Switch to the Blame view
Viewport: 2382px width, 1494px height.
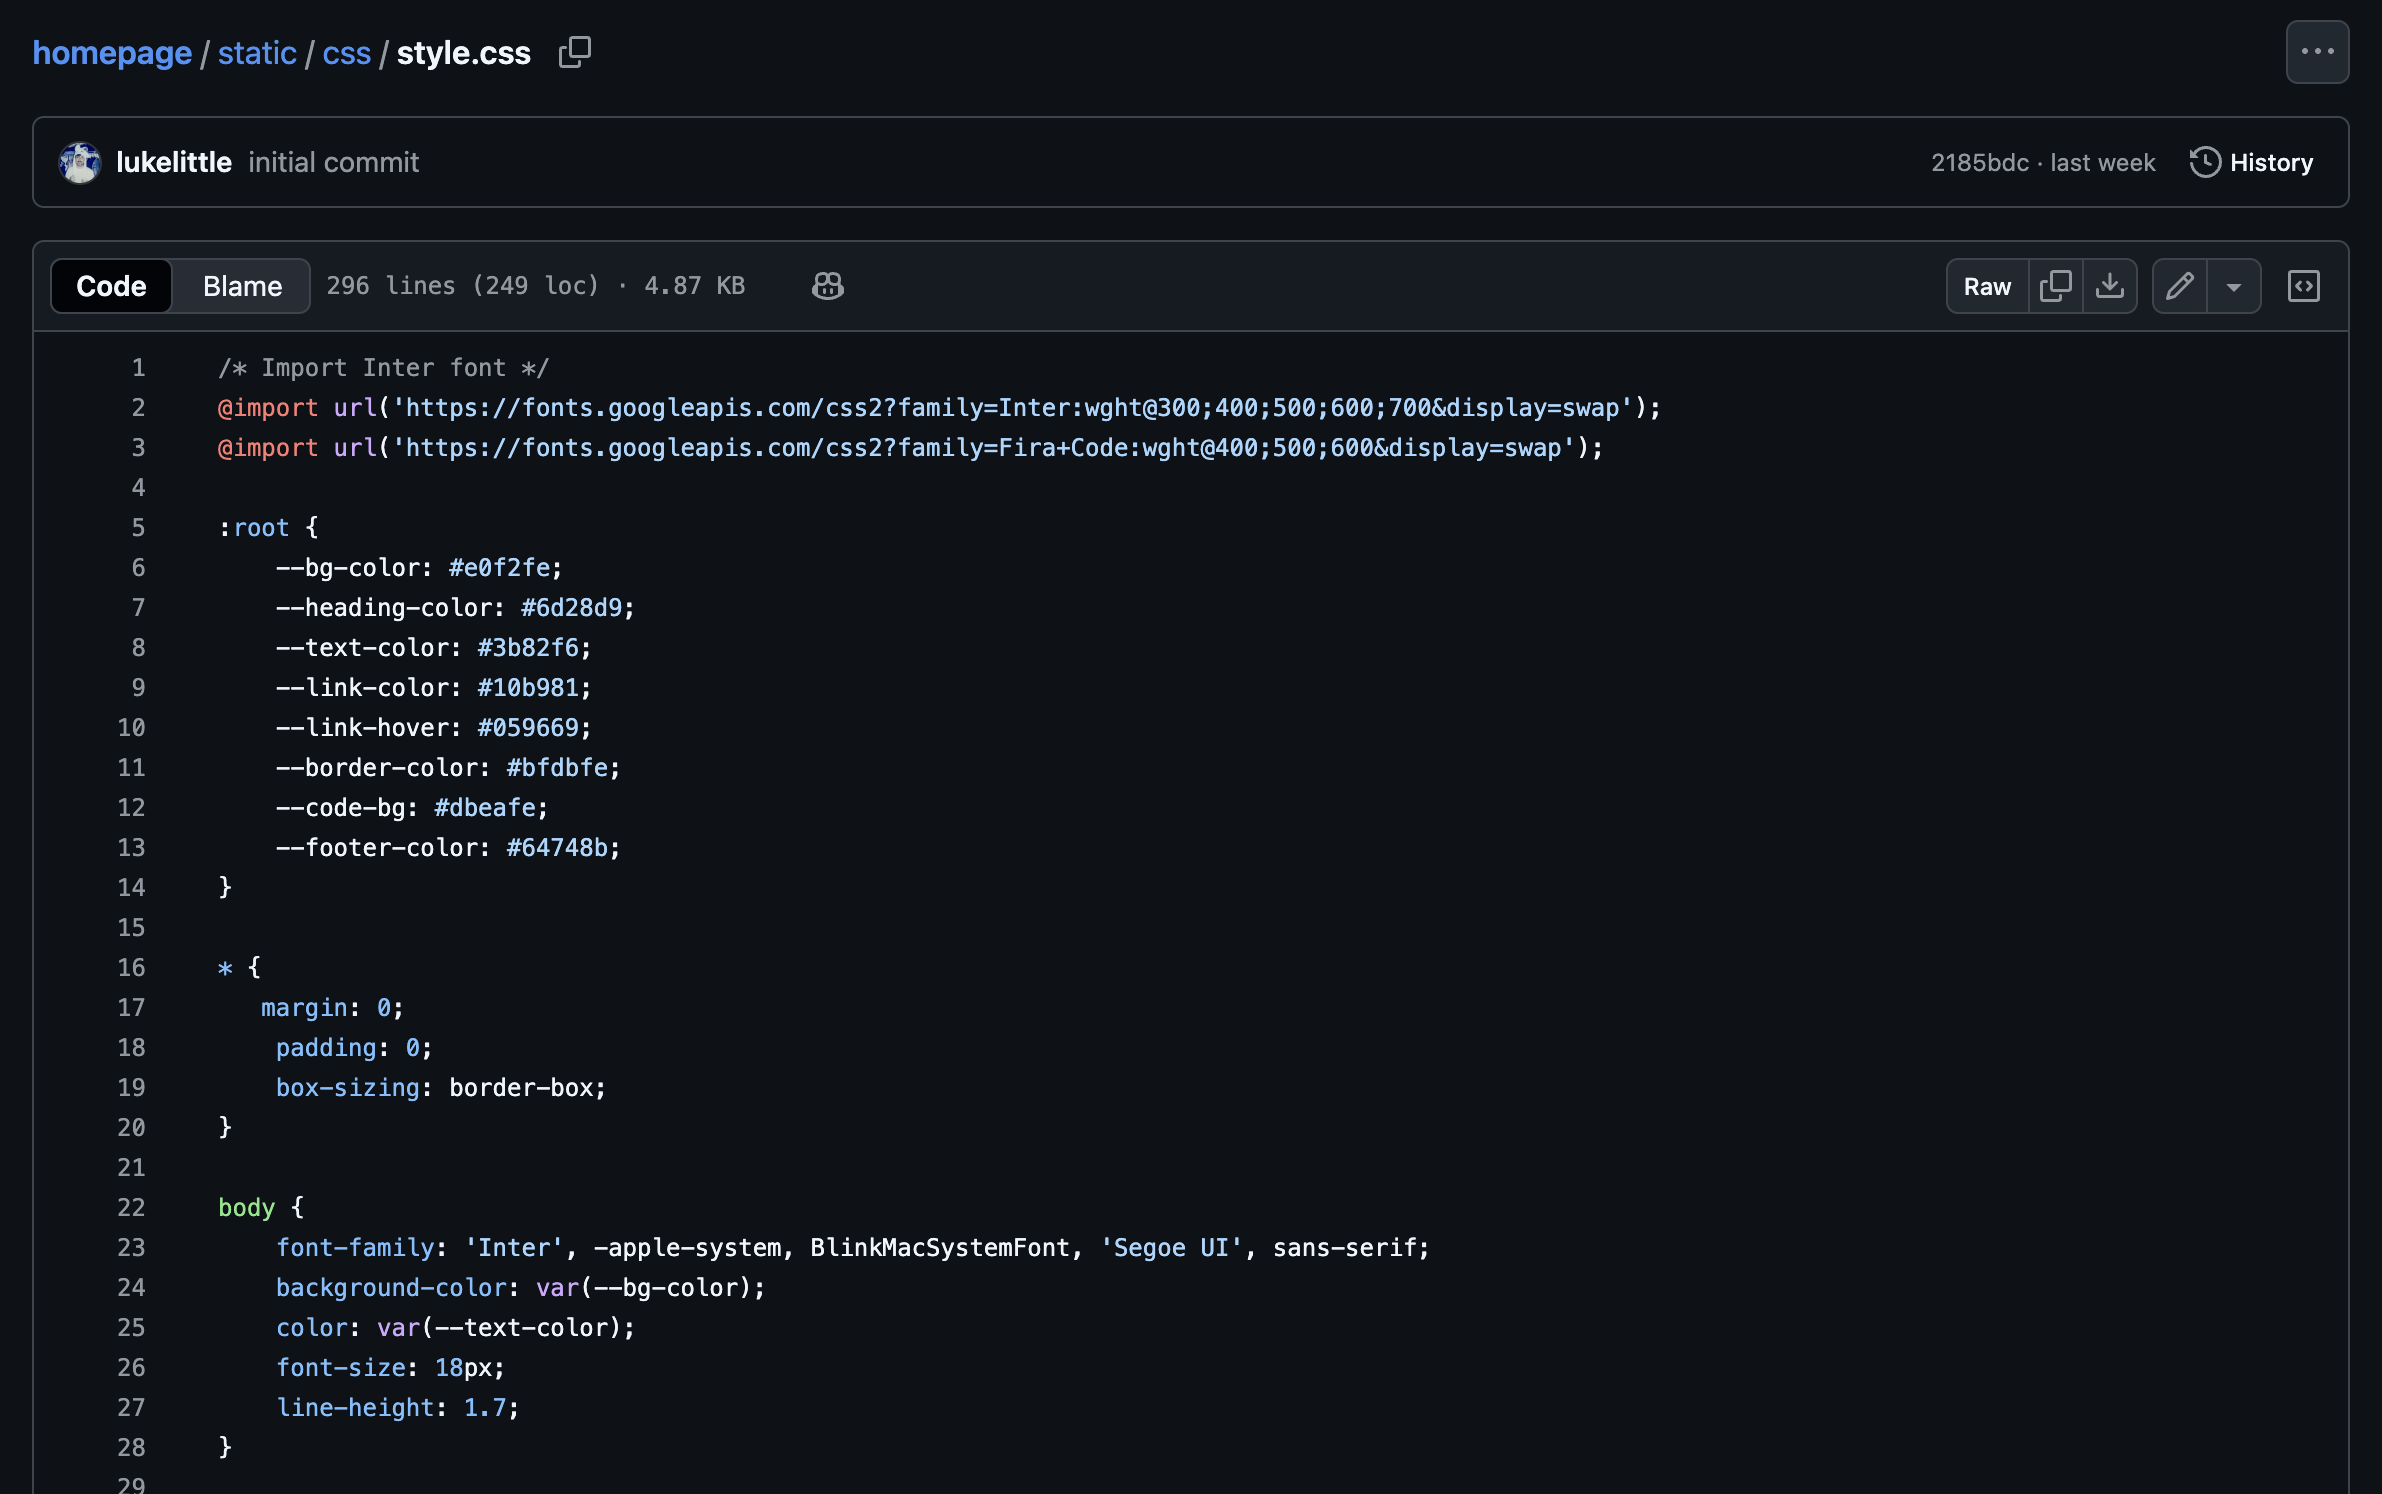pos(242,286)
